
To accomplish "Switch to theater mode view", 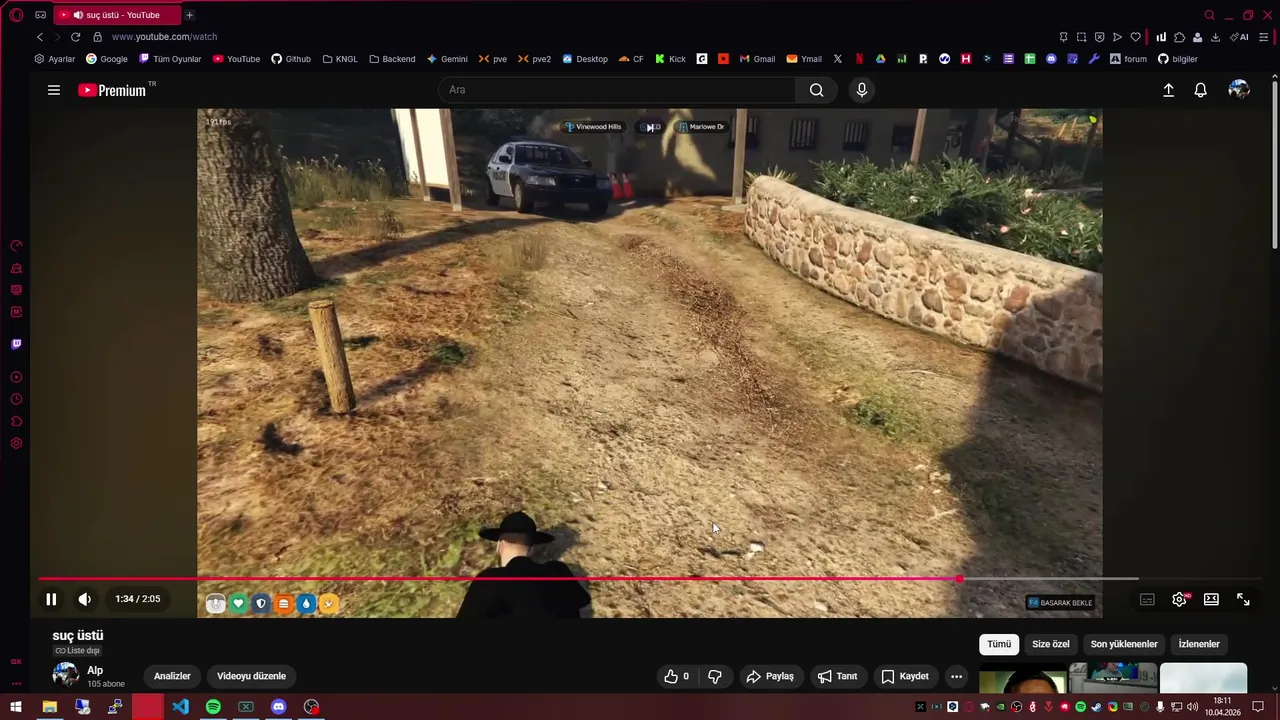I will coord(1211,599).
